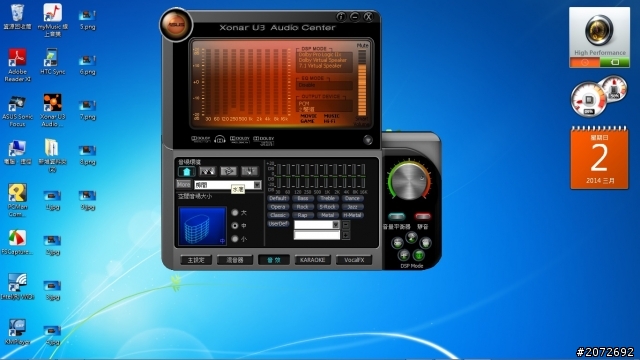Select the fourth sound environment preset icon
This screenshot has height=360, width=640.
249,171
